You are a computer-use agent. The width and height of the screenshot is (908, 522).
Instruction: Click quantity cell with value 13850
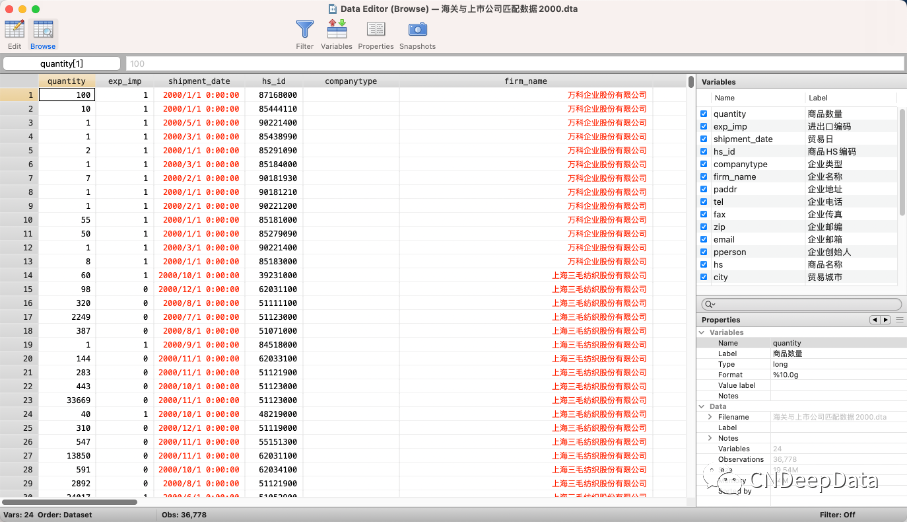67,456
